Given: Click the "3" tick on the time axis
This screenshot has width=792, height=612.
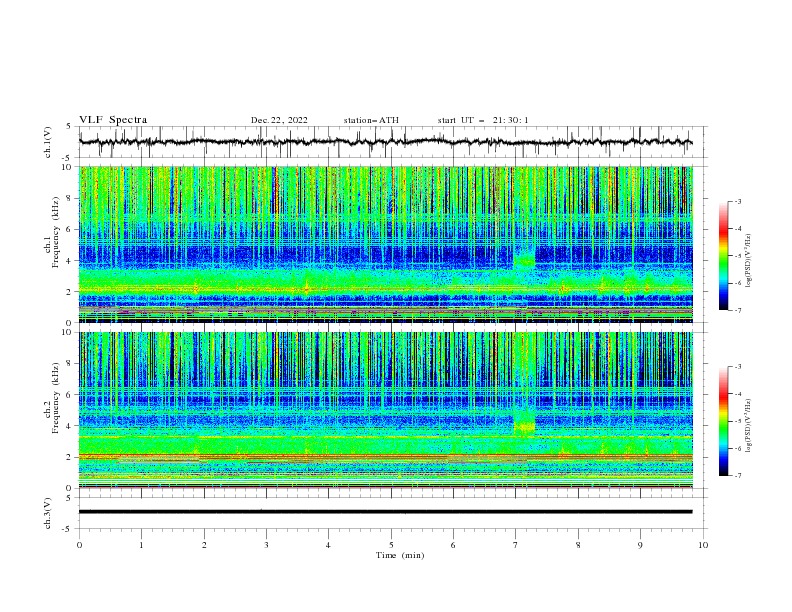Looking at the screenshot, I should click(266, 545).
